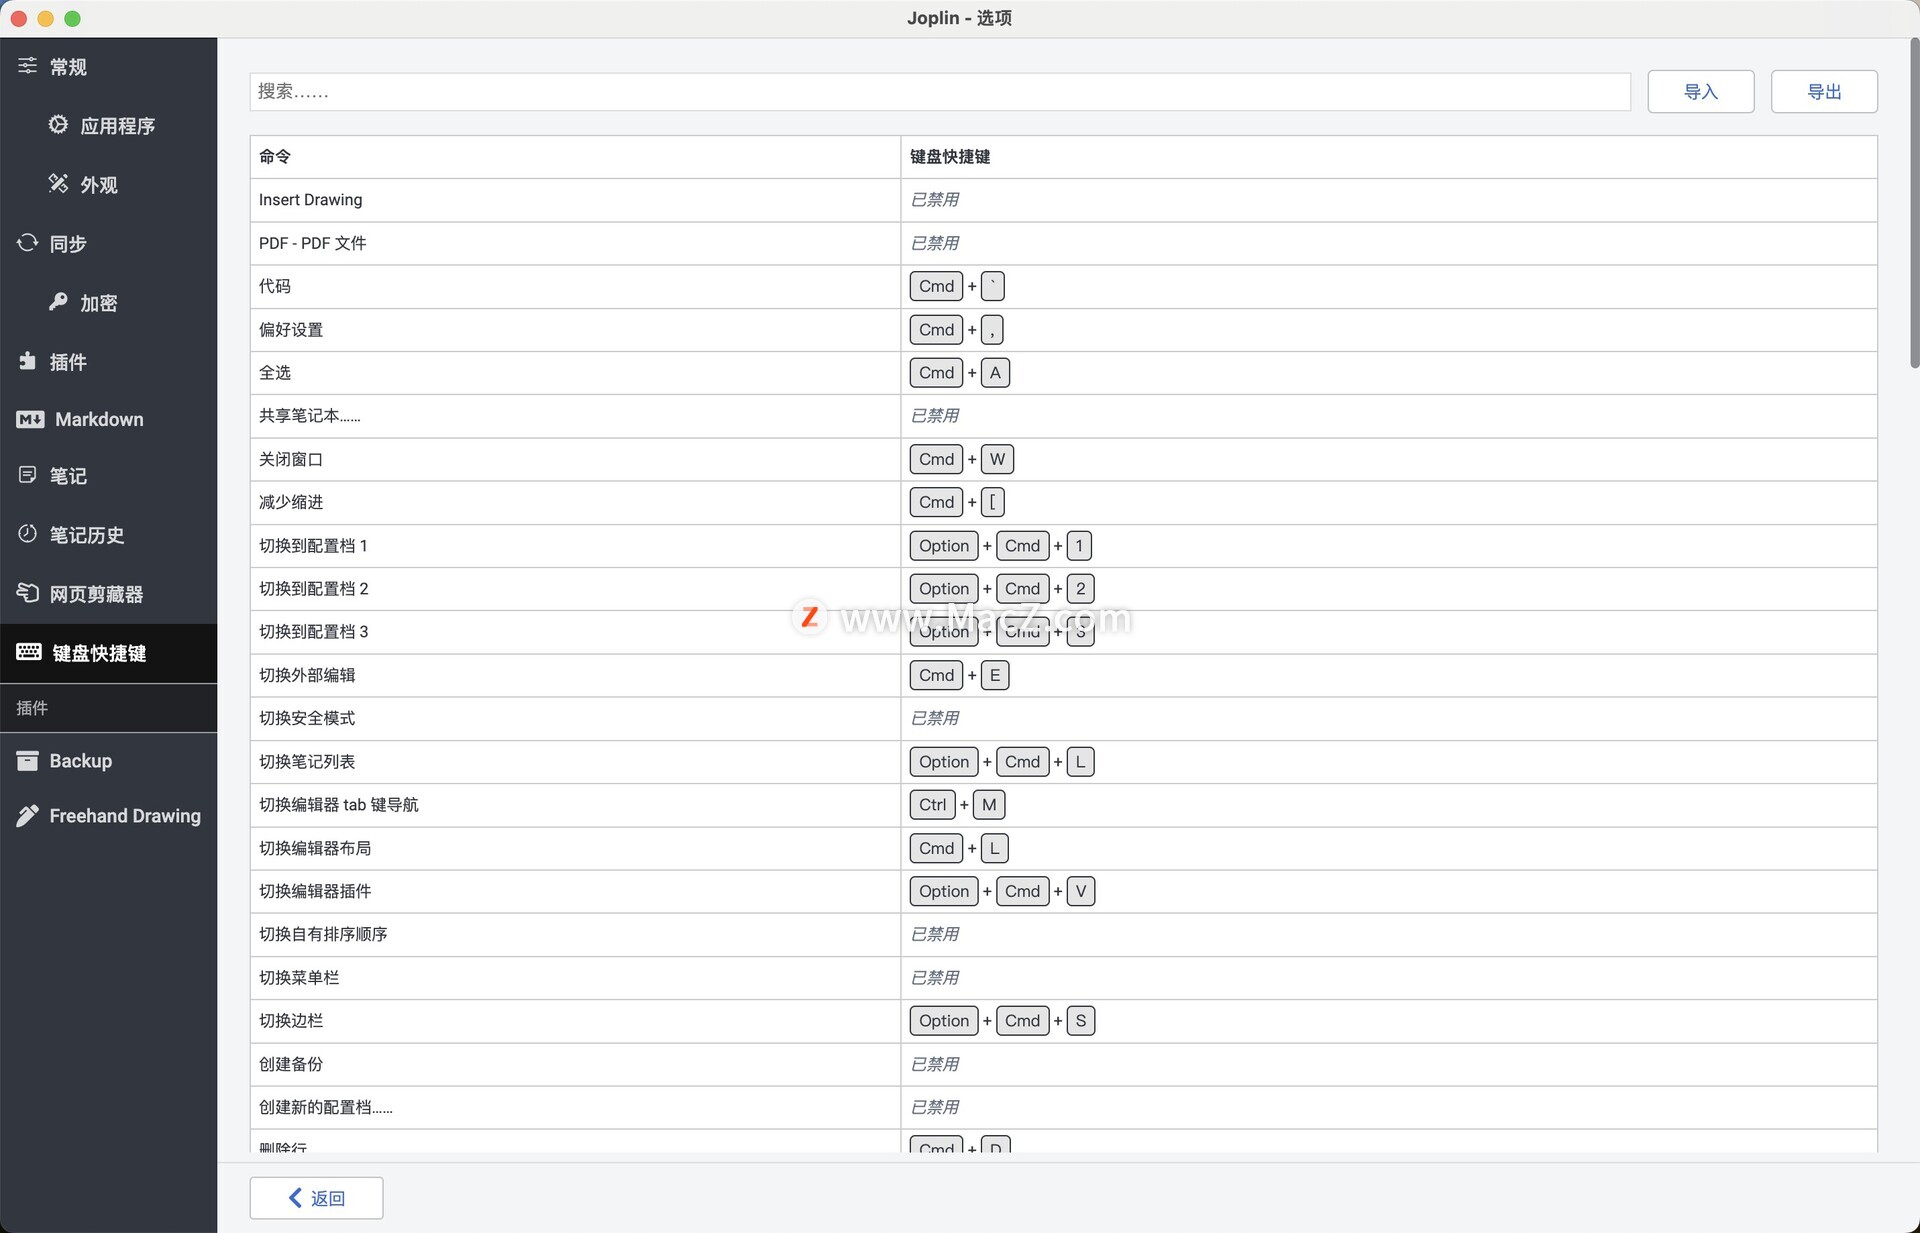The height and width of the screenshot is (1233, 1920).
Task: Open the 笔记历史 settings section
Action: coord(108,535)
